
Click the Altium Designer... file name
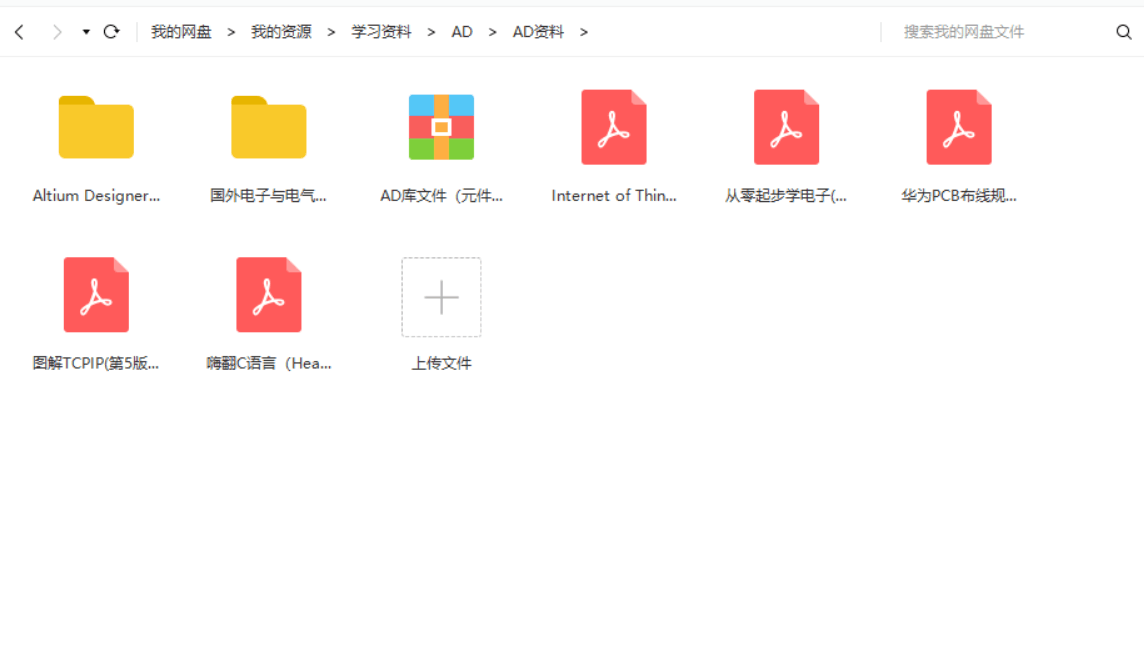pos(96,196)
